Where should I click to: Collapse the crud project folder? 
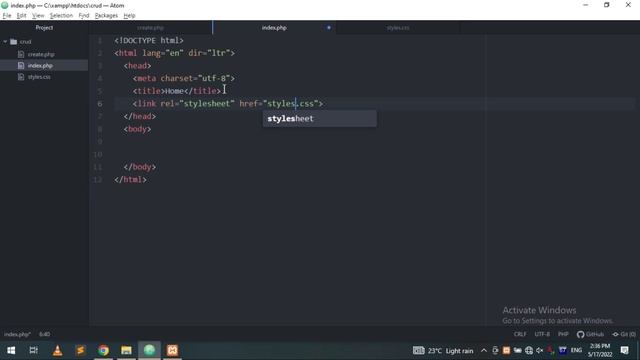[5, 42]
